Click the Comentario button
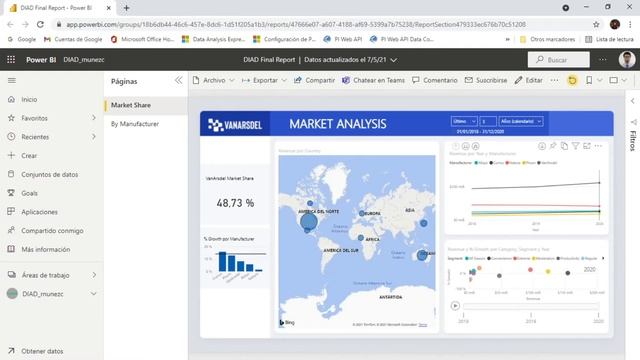 (435, 80)
